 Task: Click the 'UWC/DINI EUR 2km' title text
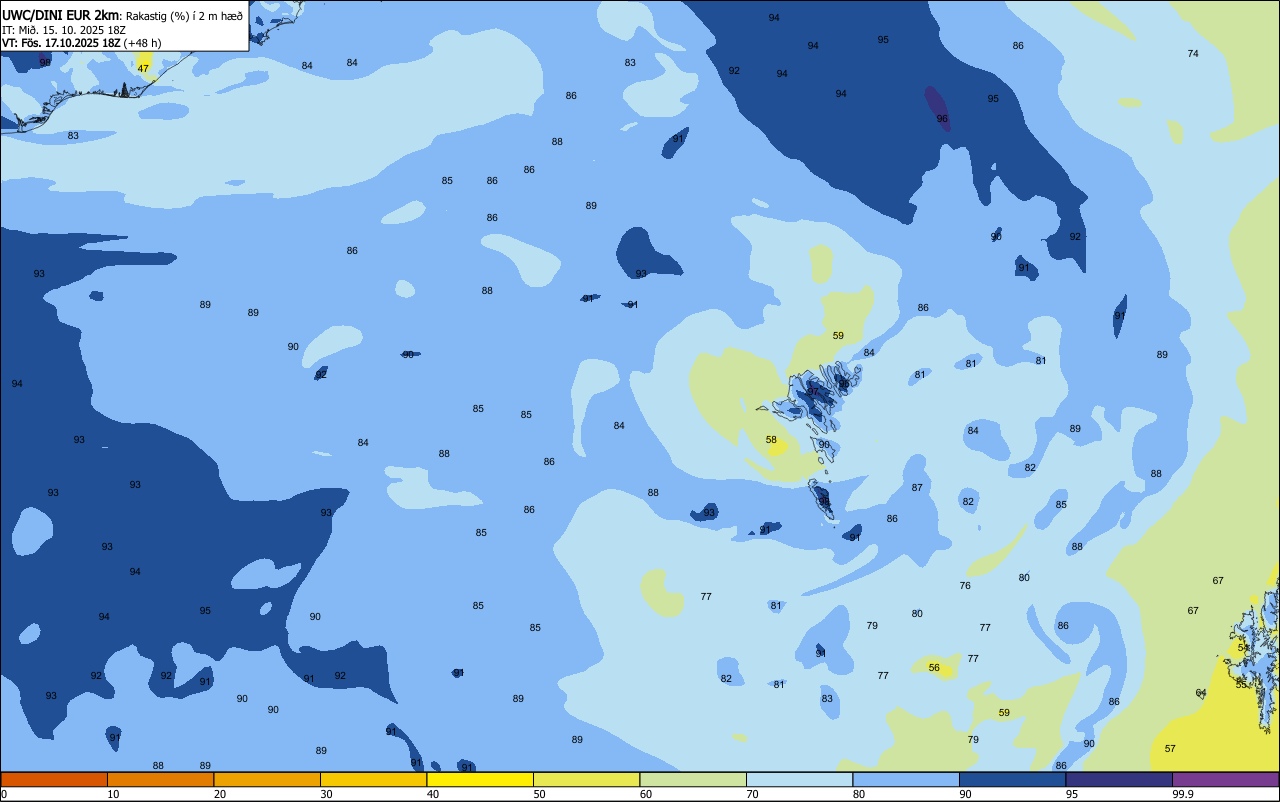(x=60, y=15)
